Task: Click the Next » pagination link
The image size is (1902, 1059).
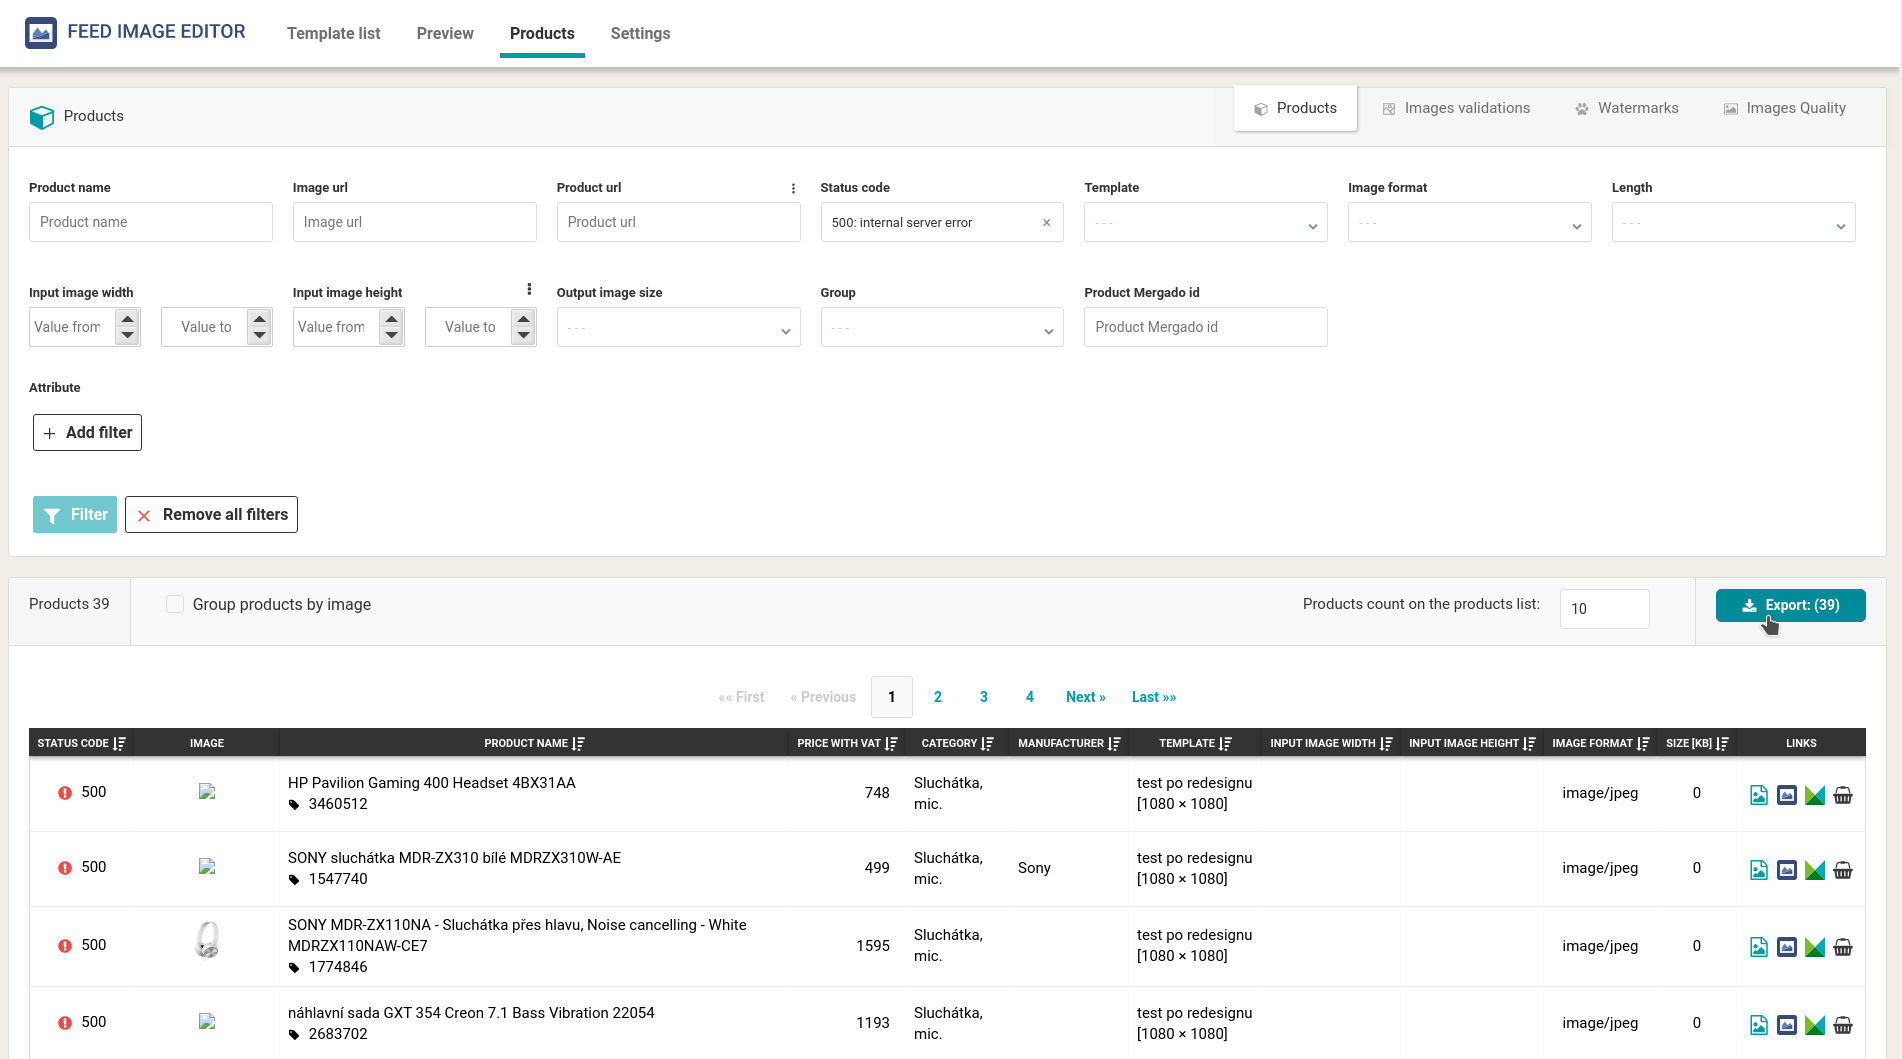Action: pyautogui.click(x=1086, y=697)
